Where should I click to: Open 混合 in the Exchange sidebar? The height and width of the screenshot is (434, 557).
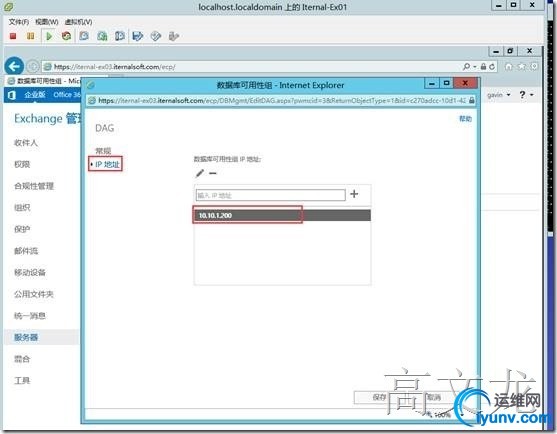22,359
